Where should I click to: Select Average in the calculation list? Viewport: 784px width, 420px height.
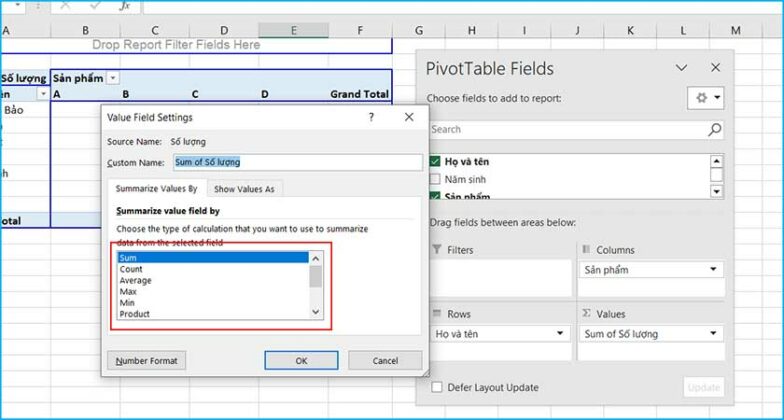coord(136,280)
